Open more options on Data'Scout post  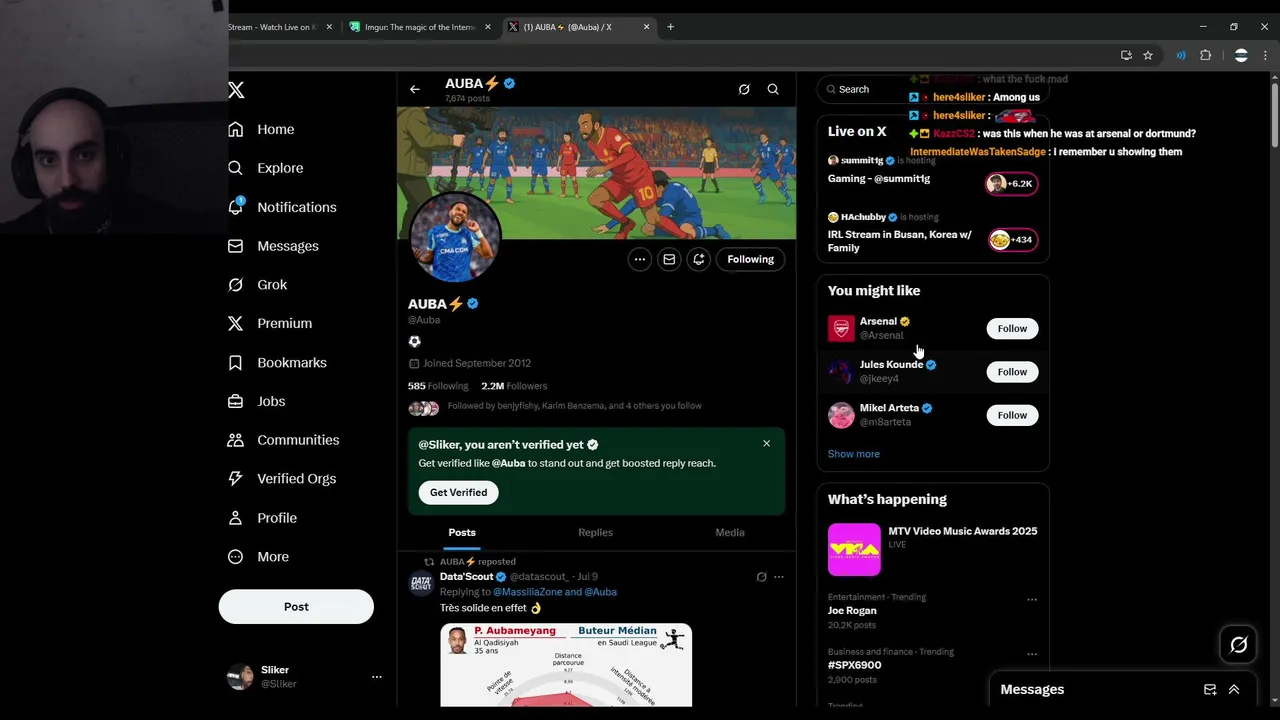(779, 577)
